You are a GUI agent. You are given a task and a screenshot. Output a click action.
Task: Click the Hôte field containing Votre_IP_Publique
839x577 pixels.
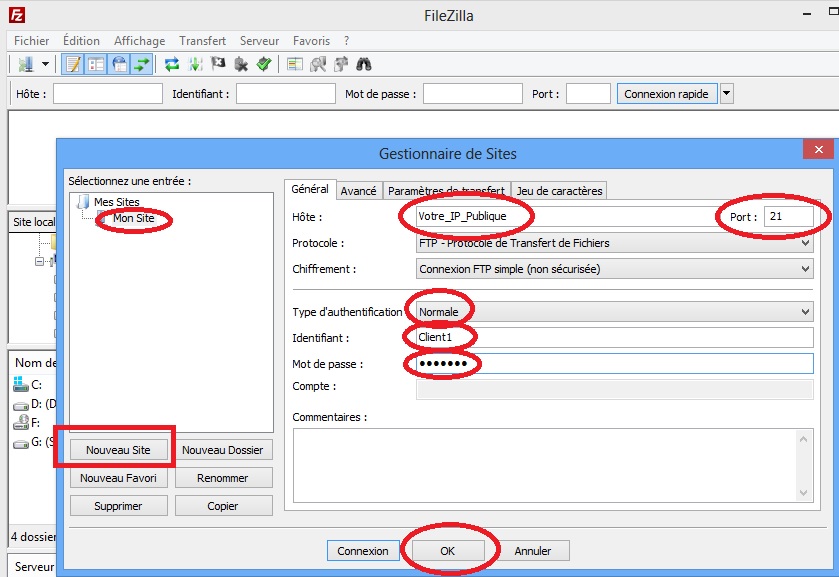click(x=563, y=217)
